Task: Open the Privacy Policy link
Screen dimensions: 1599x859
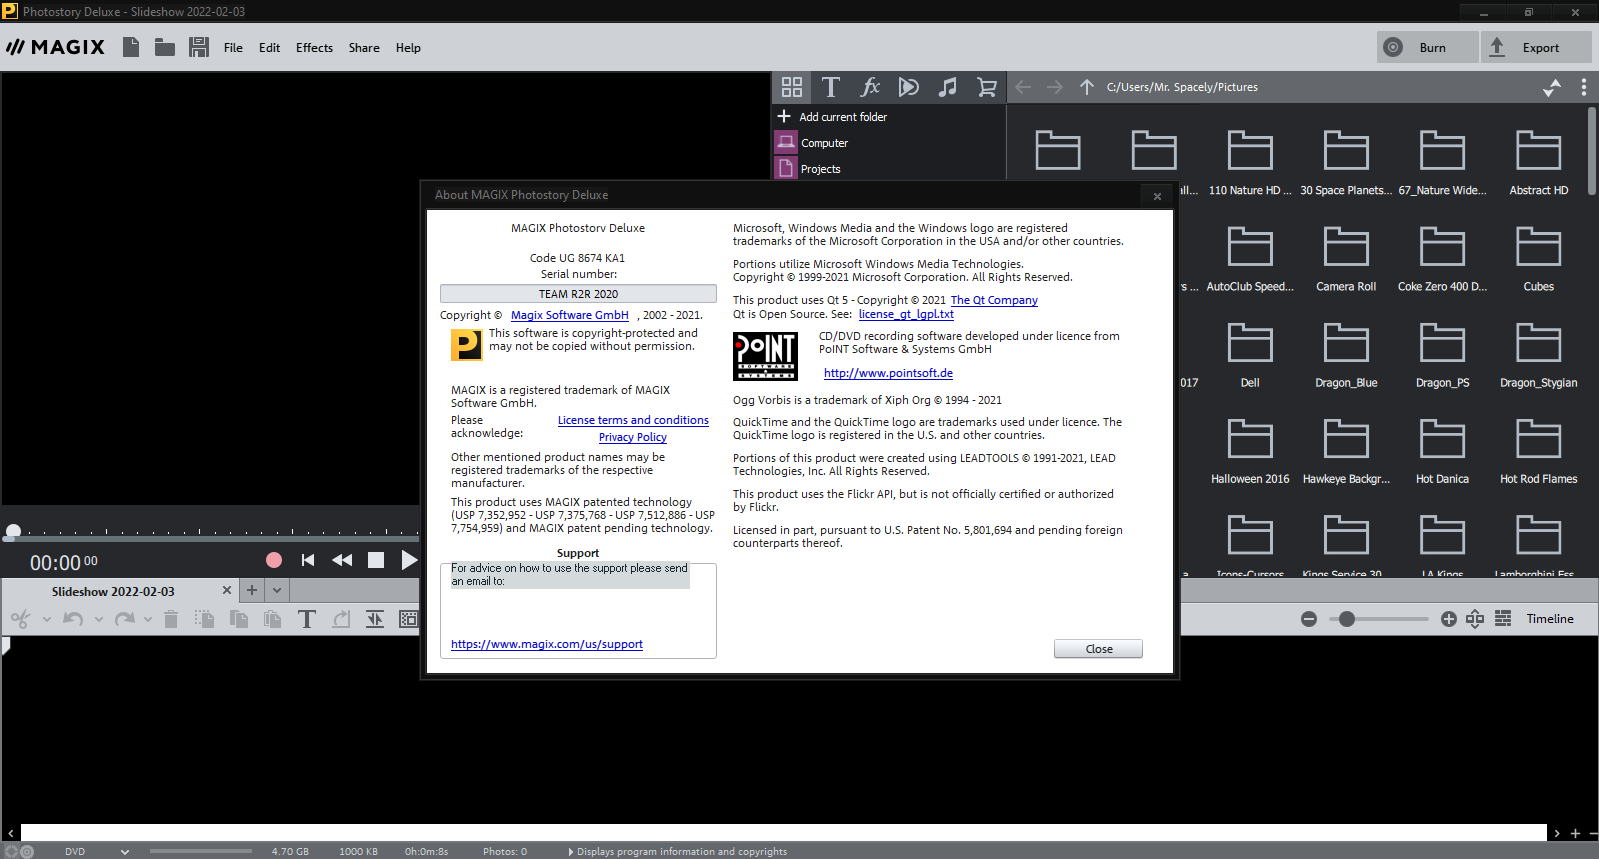Action: [633, 437]
